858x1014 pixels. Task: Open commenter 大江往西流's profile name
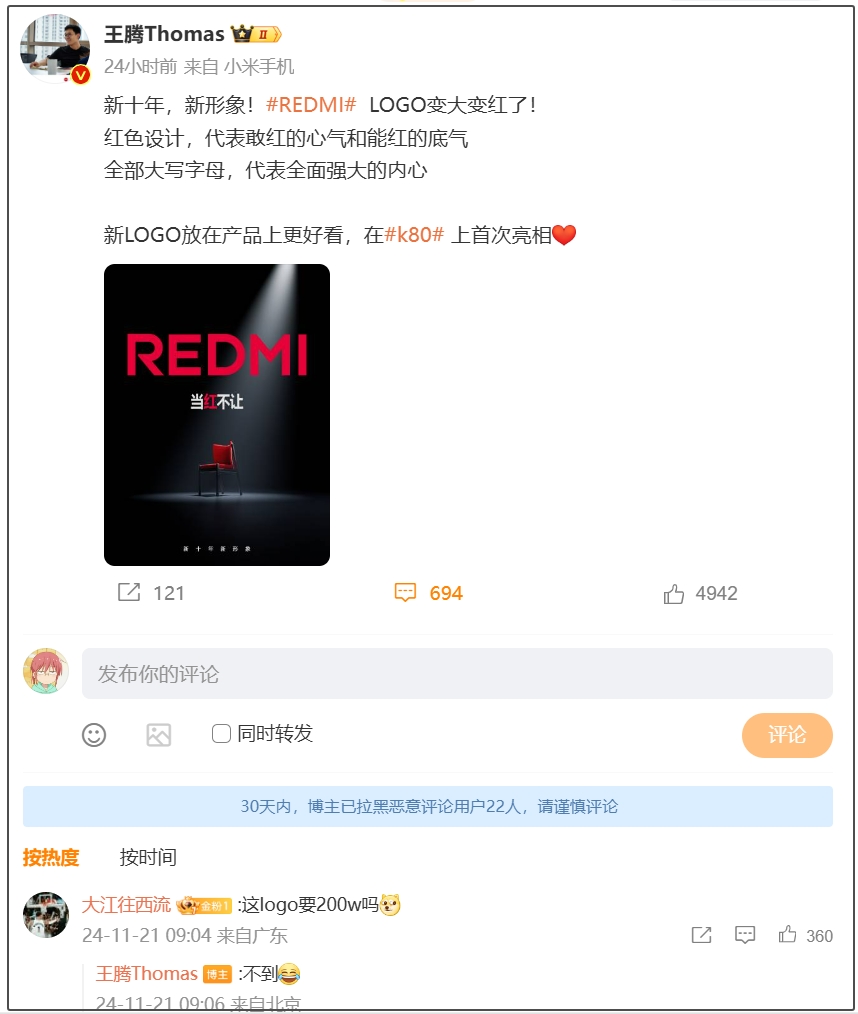point(126,904)
